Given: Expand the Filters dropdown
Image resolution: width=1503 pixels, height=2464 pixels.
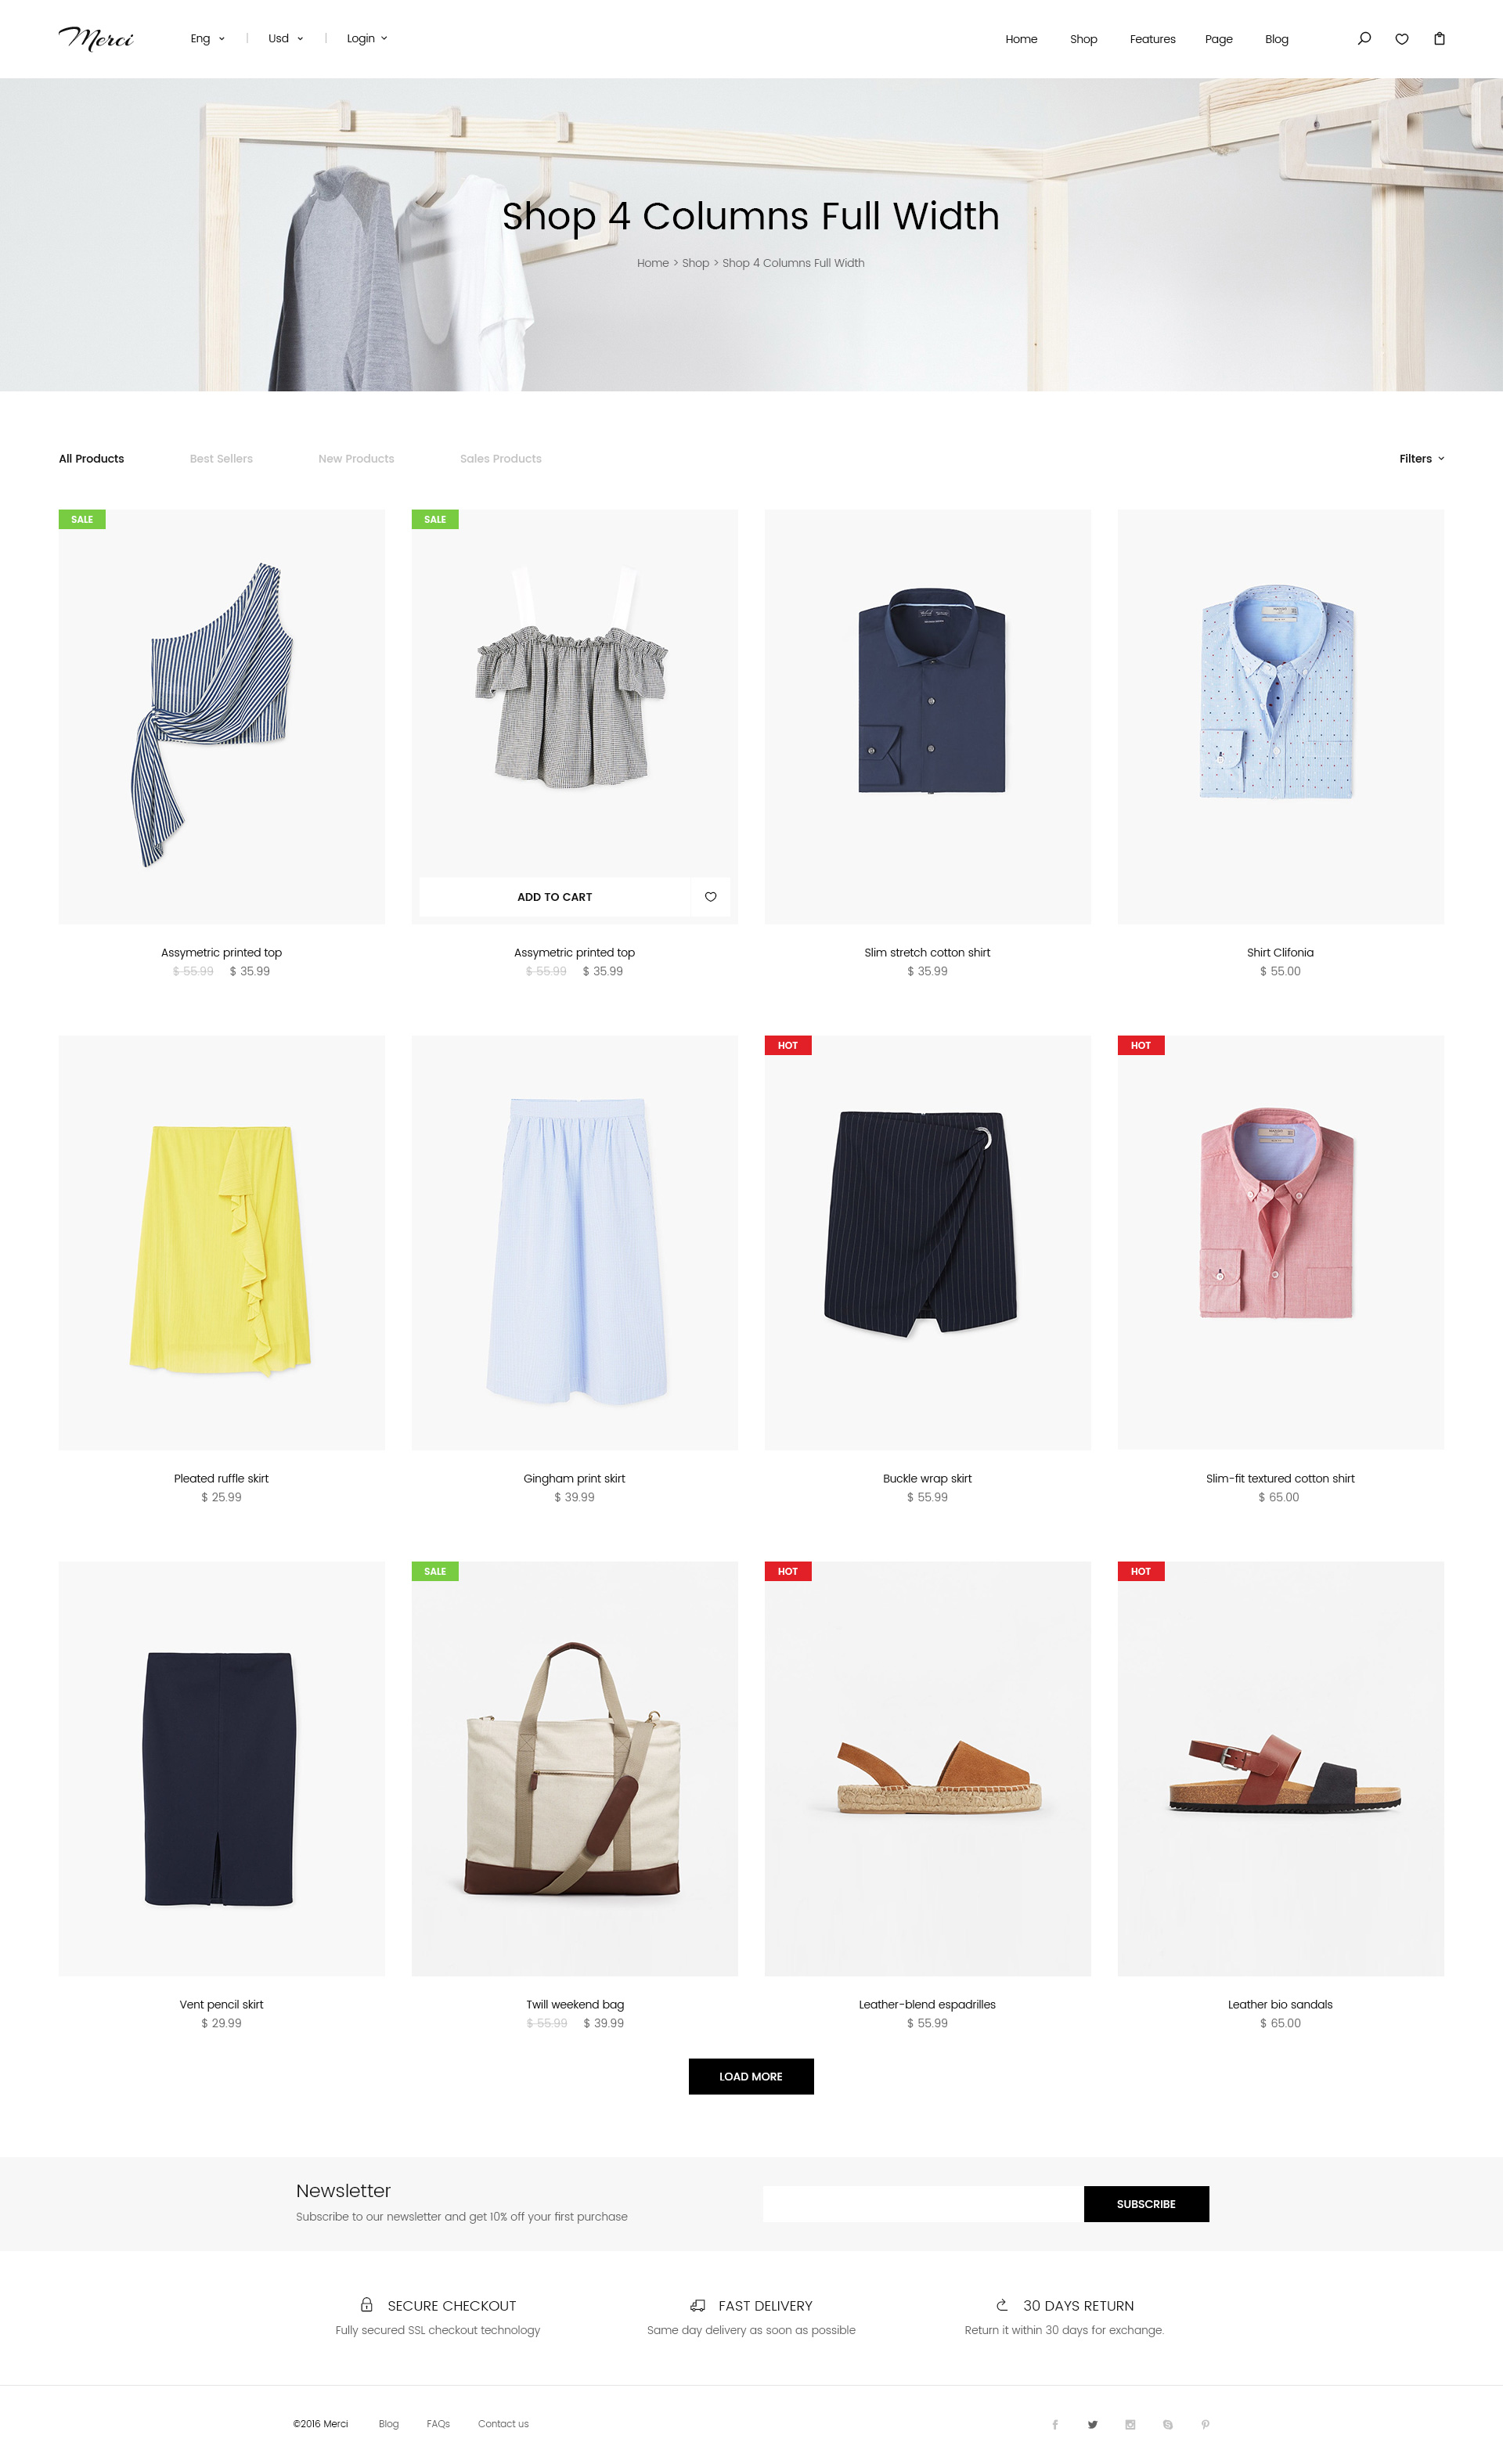Looking at the screenshot, I should point(1421,459).
